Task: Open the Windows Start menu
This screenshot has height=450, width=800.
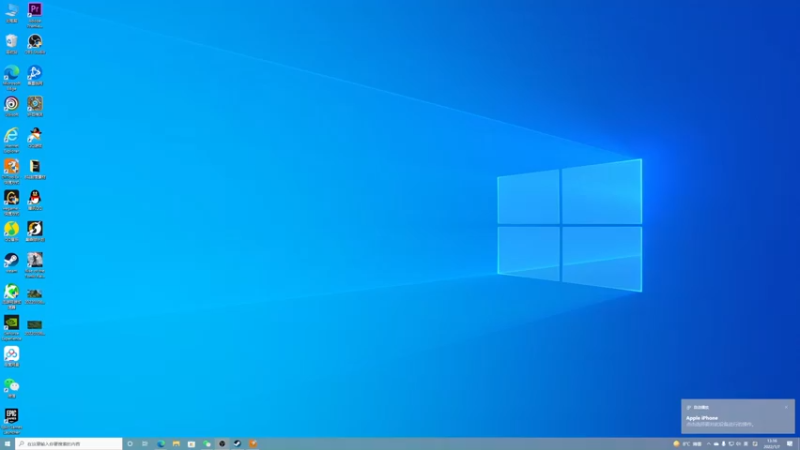Action: point(7,444)
